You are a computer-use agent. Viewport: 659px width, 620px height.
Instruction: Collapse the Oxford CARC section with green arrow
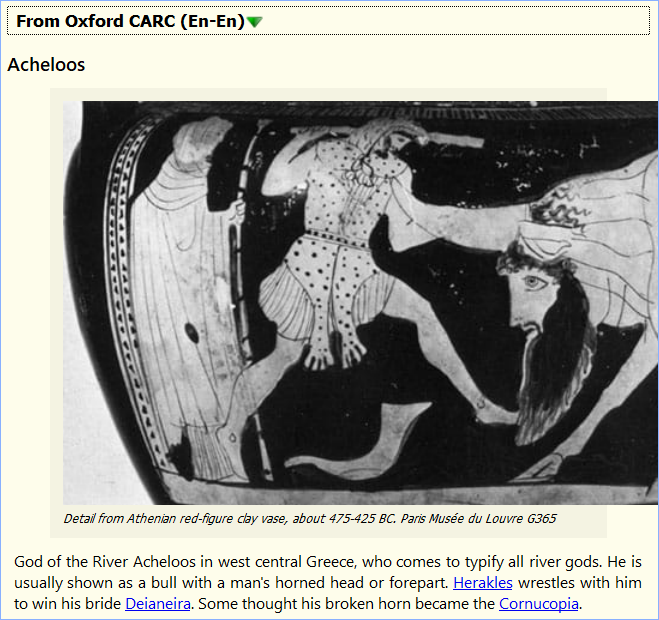(x=255, y=22)
